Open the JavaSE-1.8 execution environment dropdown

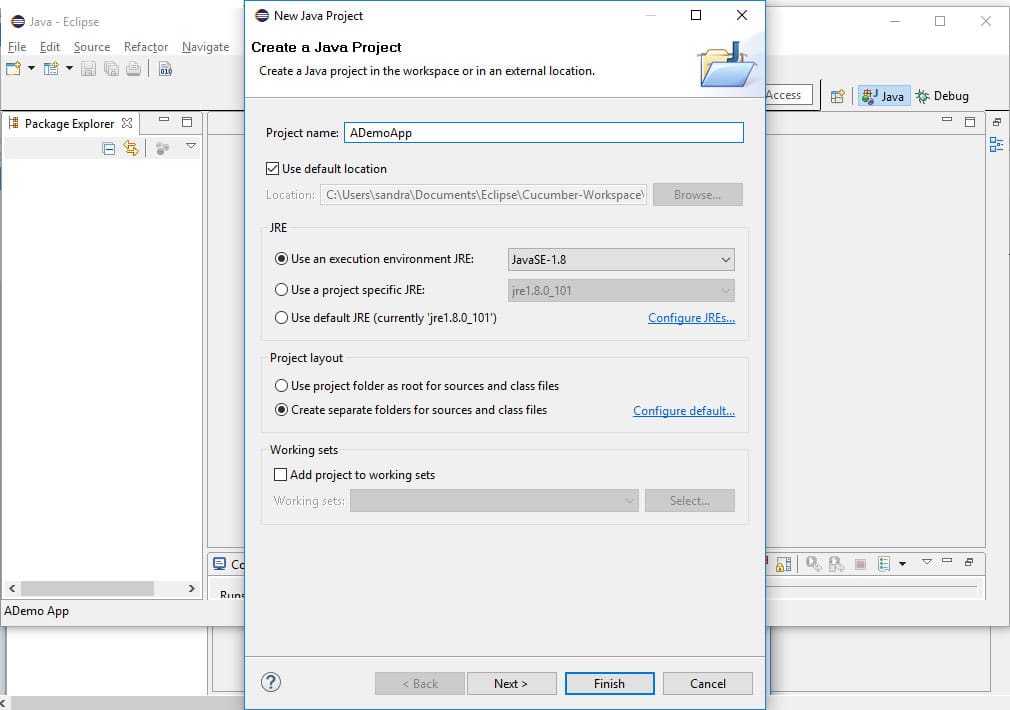(621, 260)
